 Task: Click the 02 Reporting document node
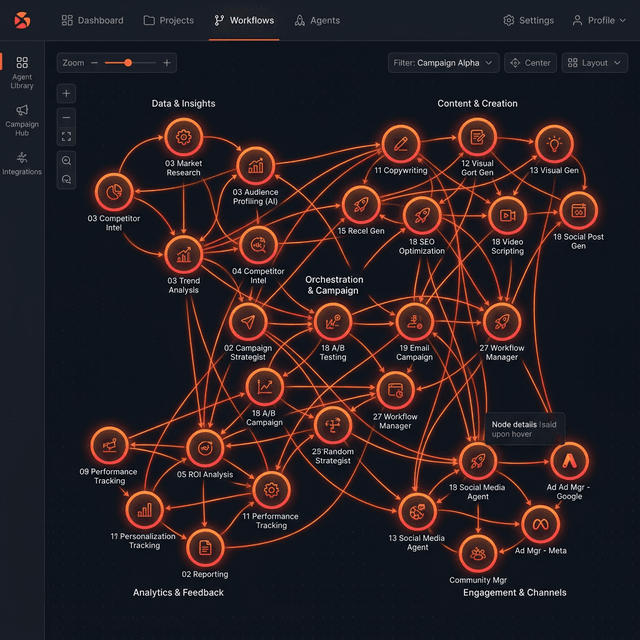coord(205,546)
